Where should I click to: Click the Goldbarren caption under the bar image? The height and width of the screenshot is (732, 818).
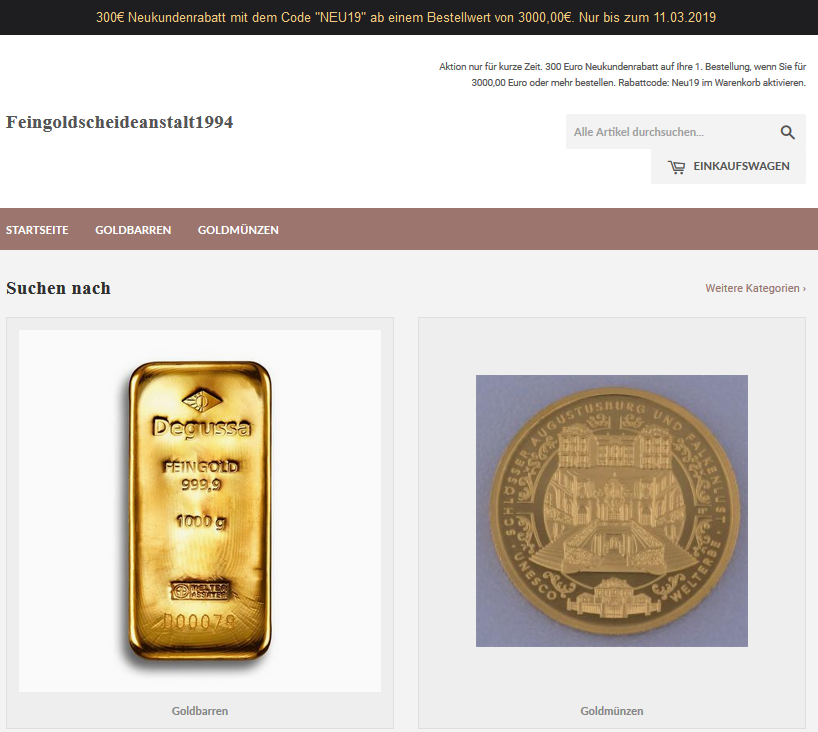tap(200, 711)
